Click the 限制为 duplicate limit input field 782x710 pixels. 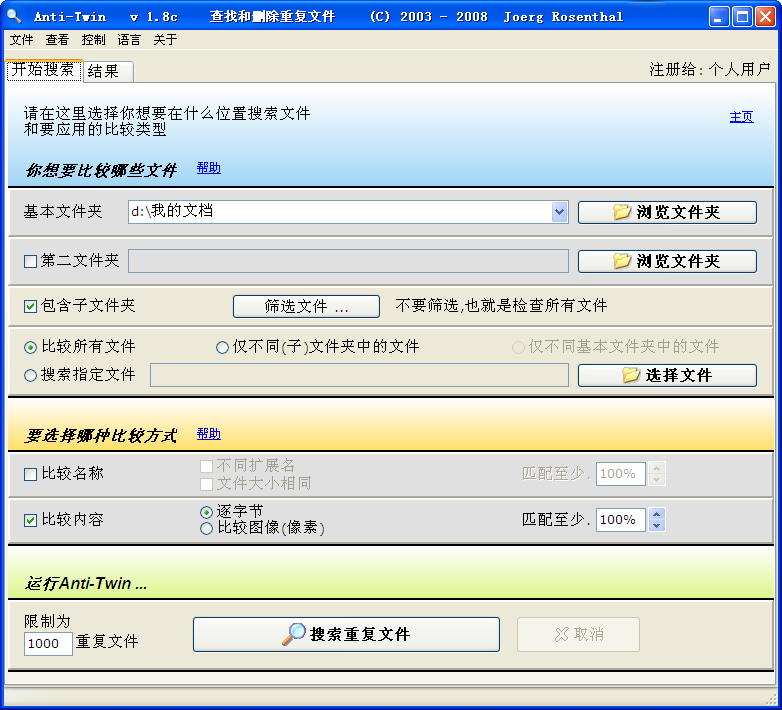pos(48,644)
